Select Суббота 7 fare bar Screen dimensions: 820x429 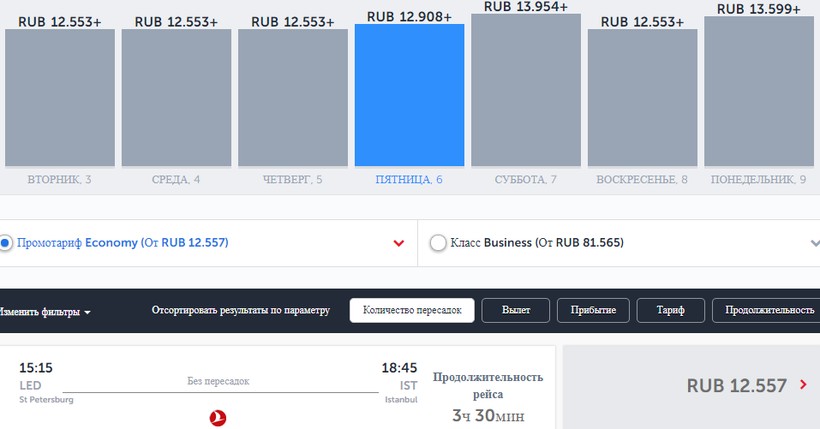click(x=525, y=91)
